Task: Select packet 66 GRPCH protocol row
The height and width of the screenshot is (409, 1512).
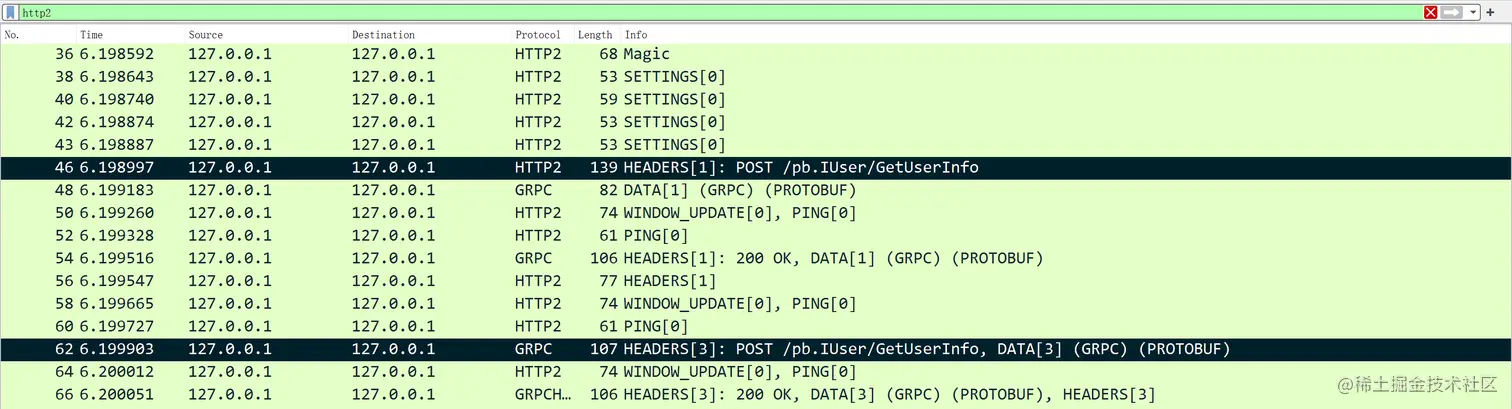Action: pos(756,395)
